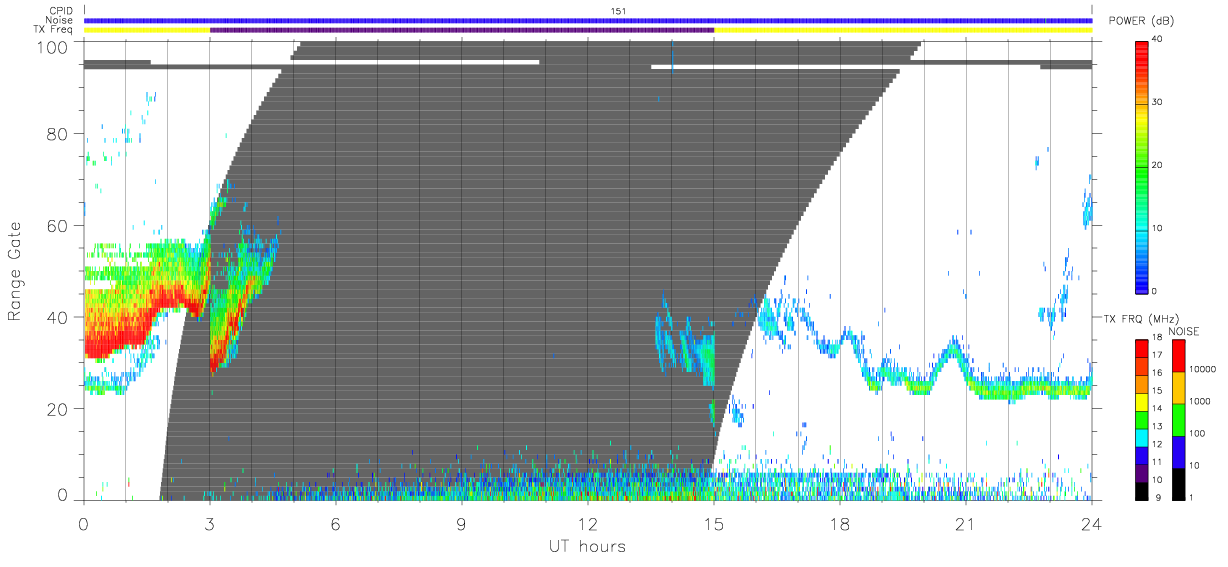Click the 80 tick on Range Gate axis
This screenshot has height=567, width=1228.
[59, 133]
